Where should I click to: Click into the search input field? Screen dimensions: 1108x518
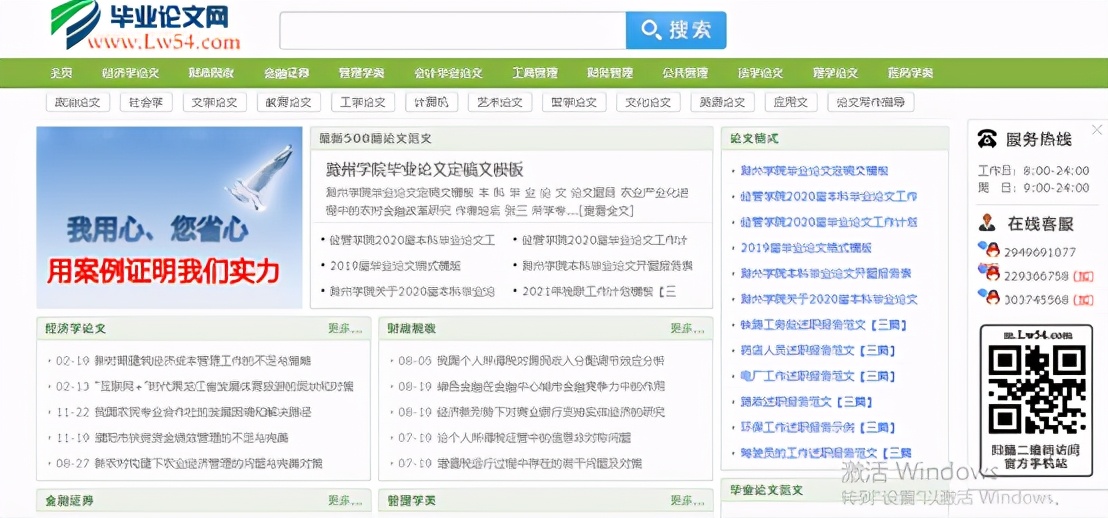click(452, 30)
